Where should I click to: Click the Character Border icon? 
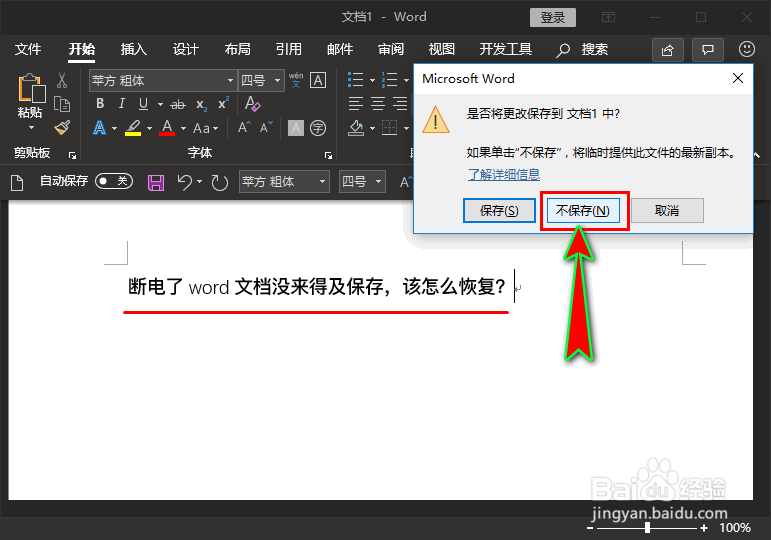point(318,80)
